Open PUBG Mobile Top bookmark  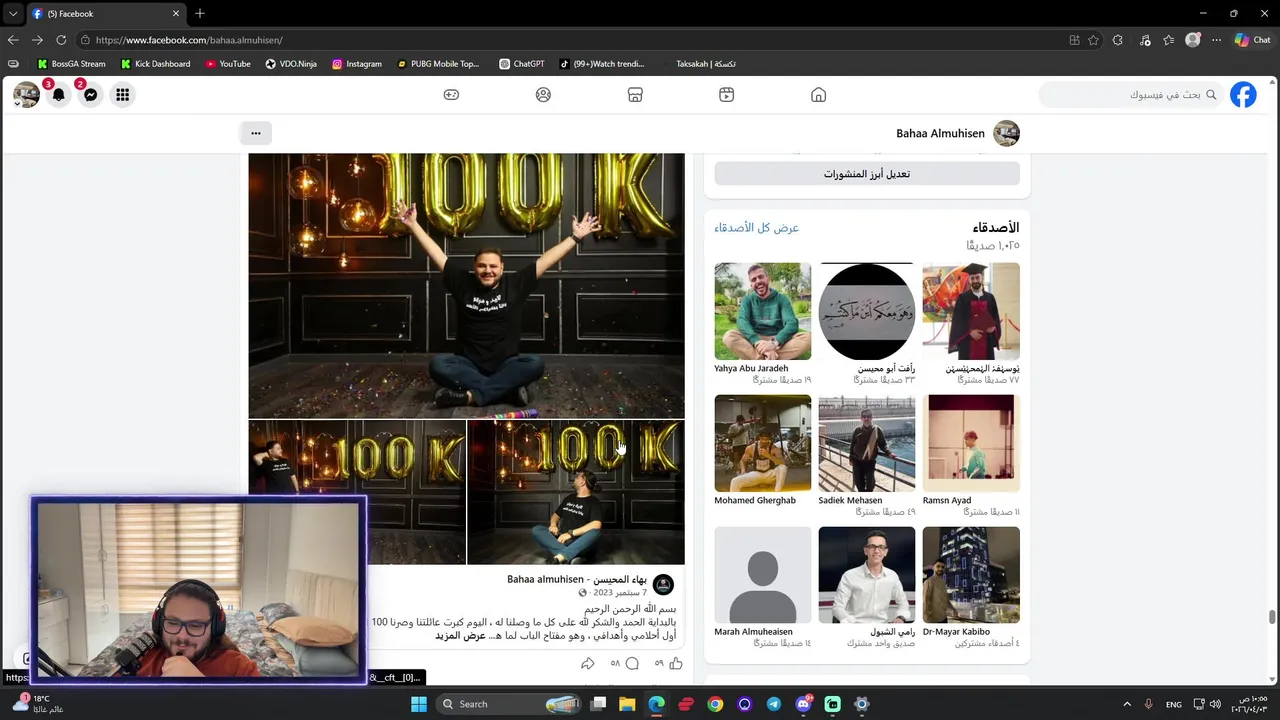click(439, 64)
